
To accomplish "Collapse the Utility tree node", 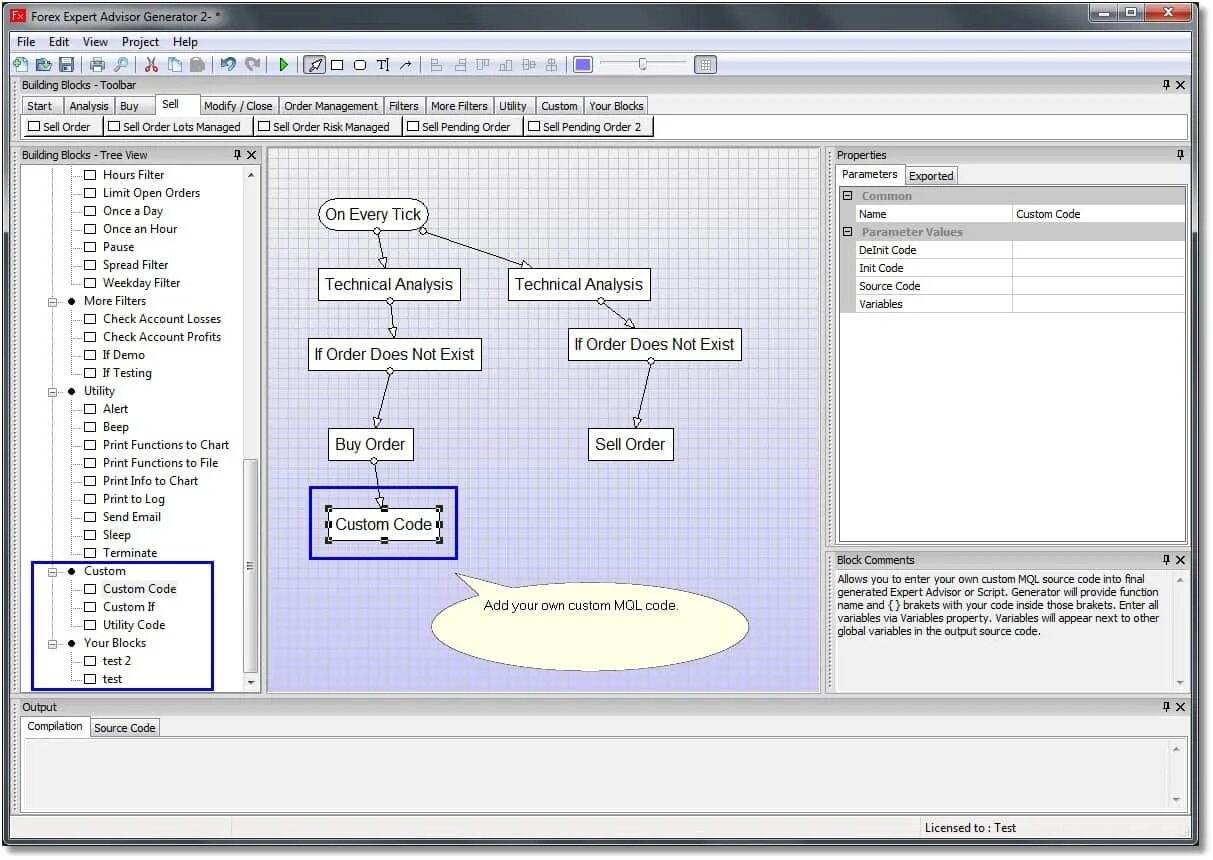I will pos(53,391).
